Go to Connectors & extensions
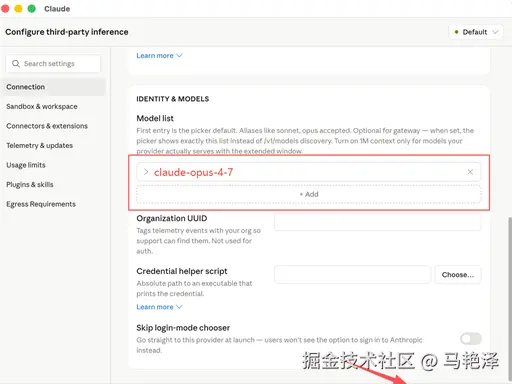512x384 pixels. click(x=47, y=126)
